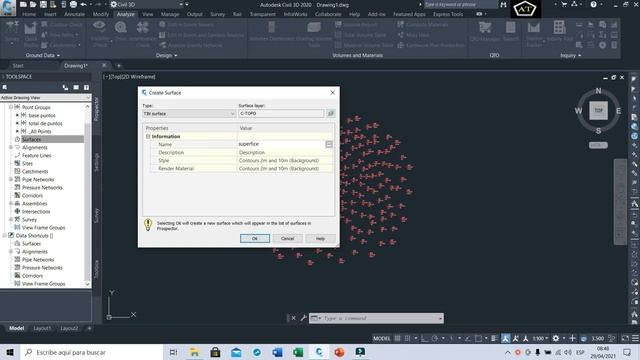Image resolution: width=640 pixels, height=360 pixels.
Task: Click OK in Create Surface dialog
Action: (255, 238)
